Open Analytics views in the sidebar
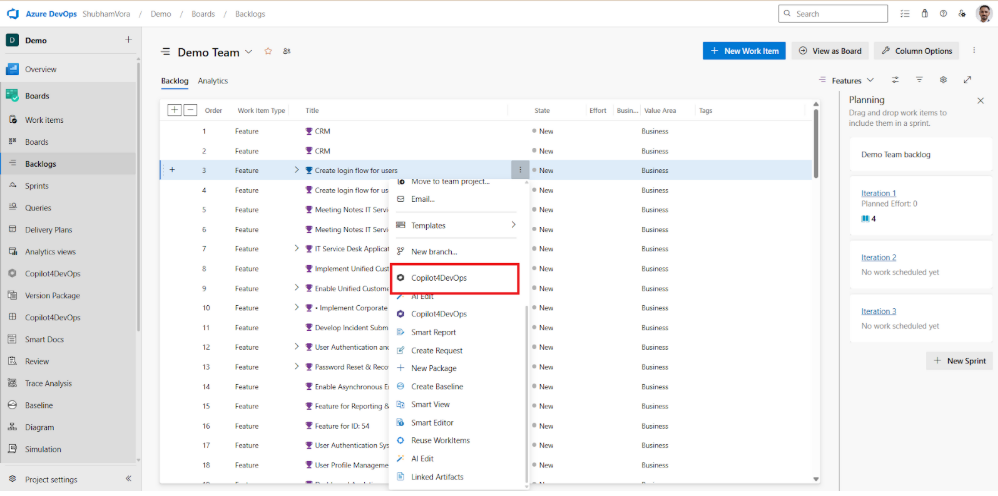 click(x=50, y=252)
